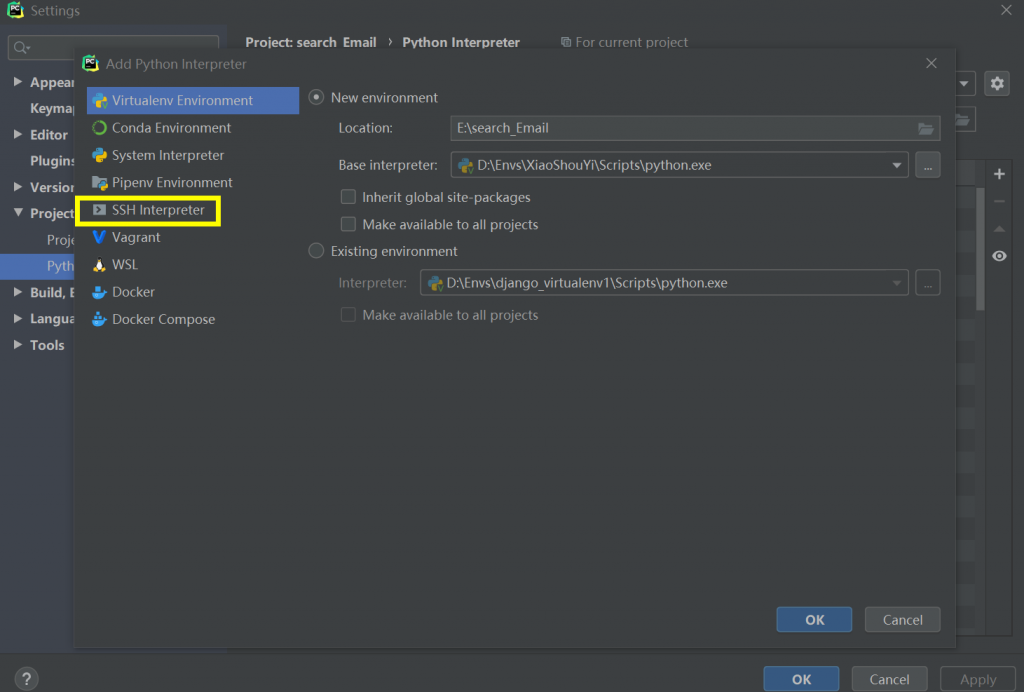Click Apply in Settings window
Viewport: 1024px width, 692px height.
pyautogui.click(x=978, y=679)
